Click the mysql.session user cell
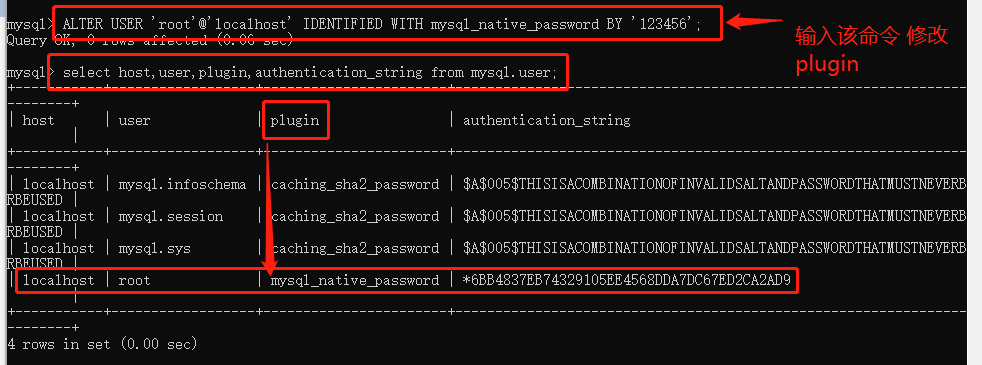The height and width of the screenshot is (365, 982). coord(170,216)
